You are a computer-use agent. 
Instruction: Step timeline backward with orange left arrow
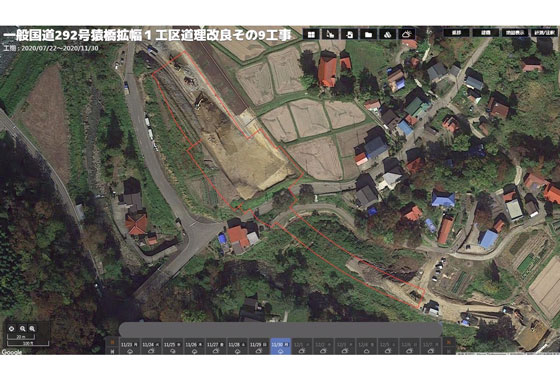tap(112, 342)
